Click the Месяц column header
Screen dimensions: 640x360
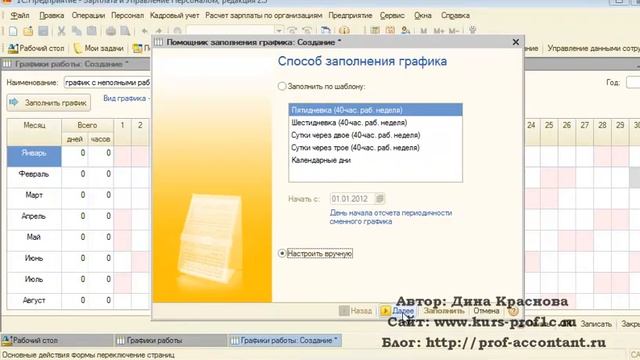[x=34, y=132]
